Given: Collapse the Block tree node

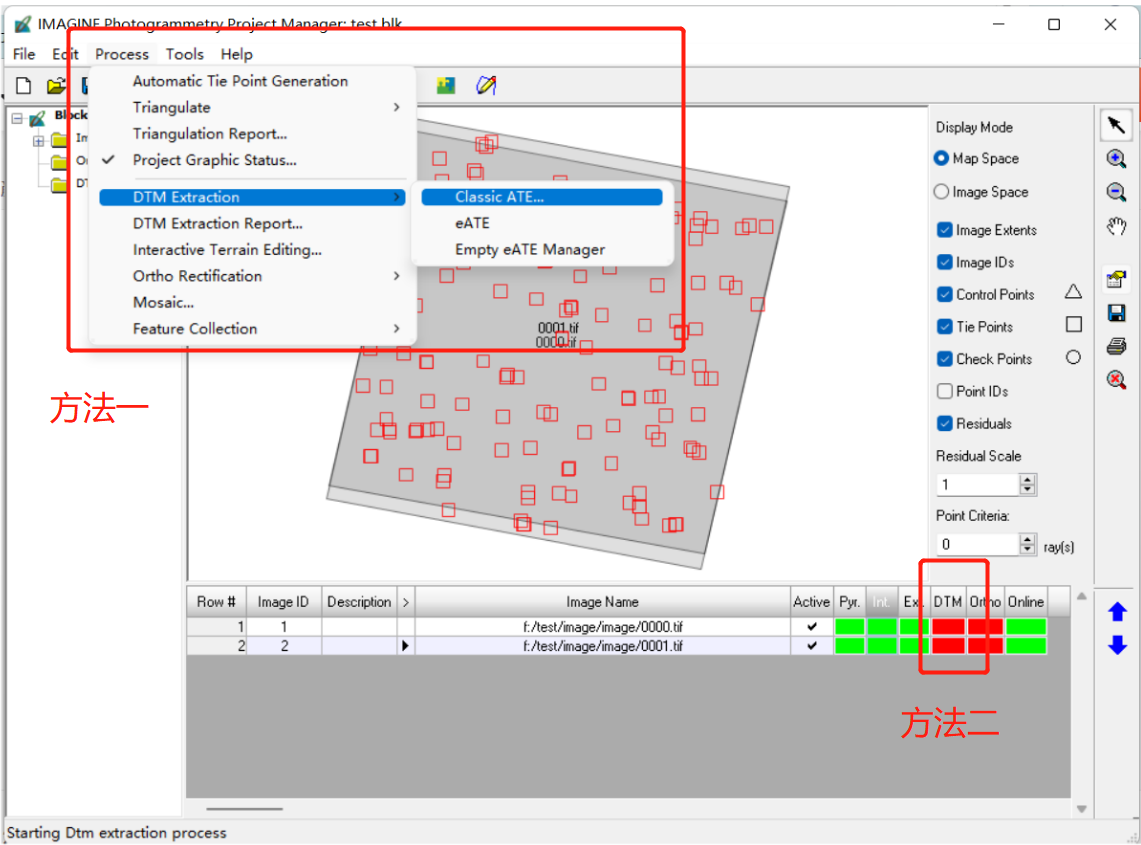Looking at the screenshot, I should [x=17, y=118].
